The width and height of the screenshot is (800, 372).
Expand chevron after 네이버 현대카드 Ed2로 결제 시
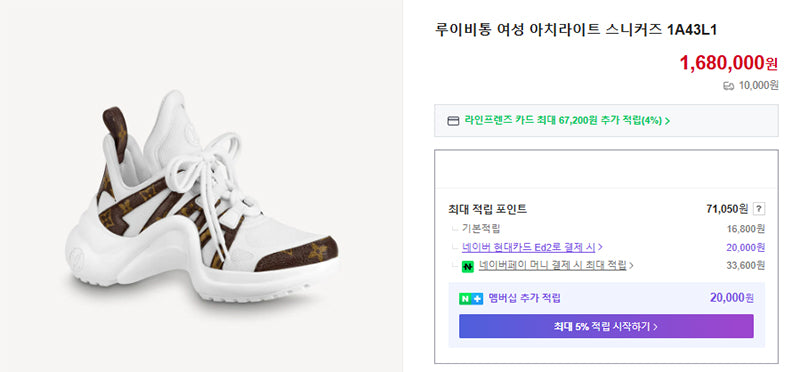[x=601, y=247]
